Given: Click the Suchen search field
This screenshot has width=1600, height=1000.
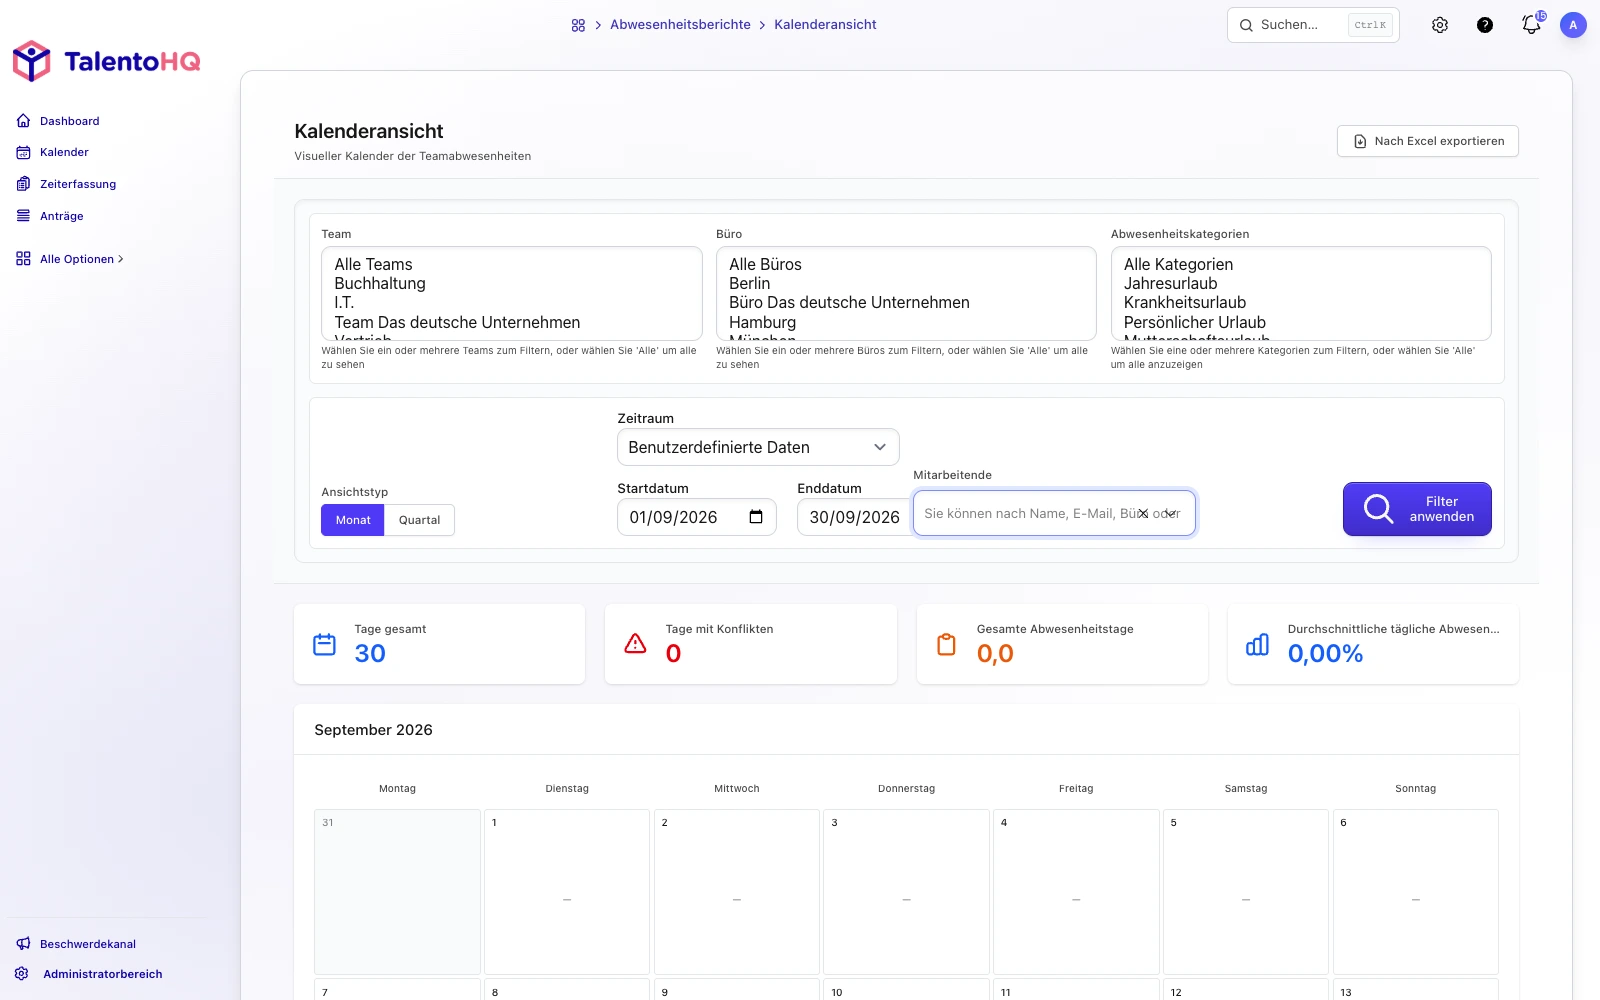Looking at the screenshot, I should 1313,25.
